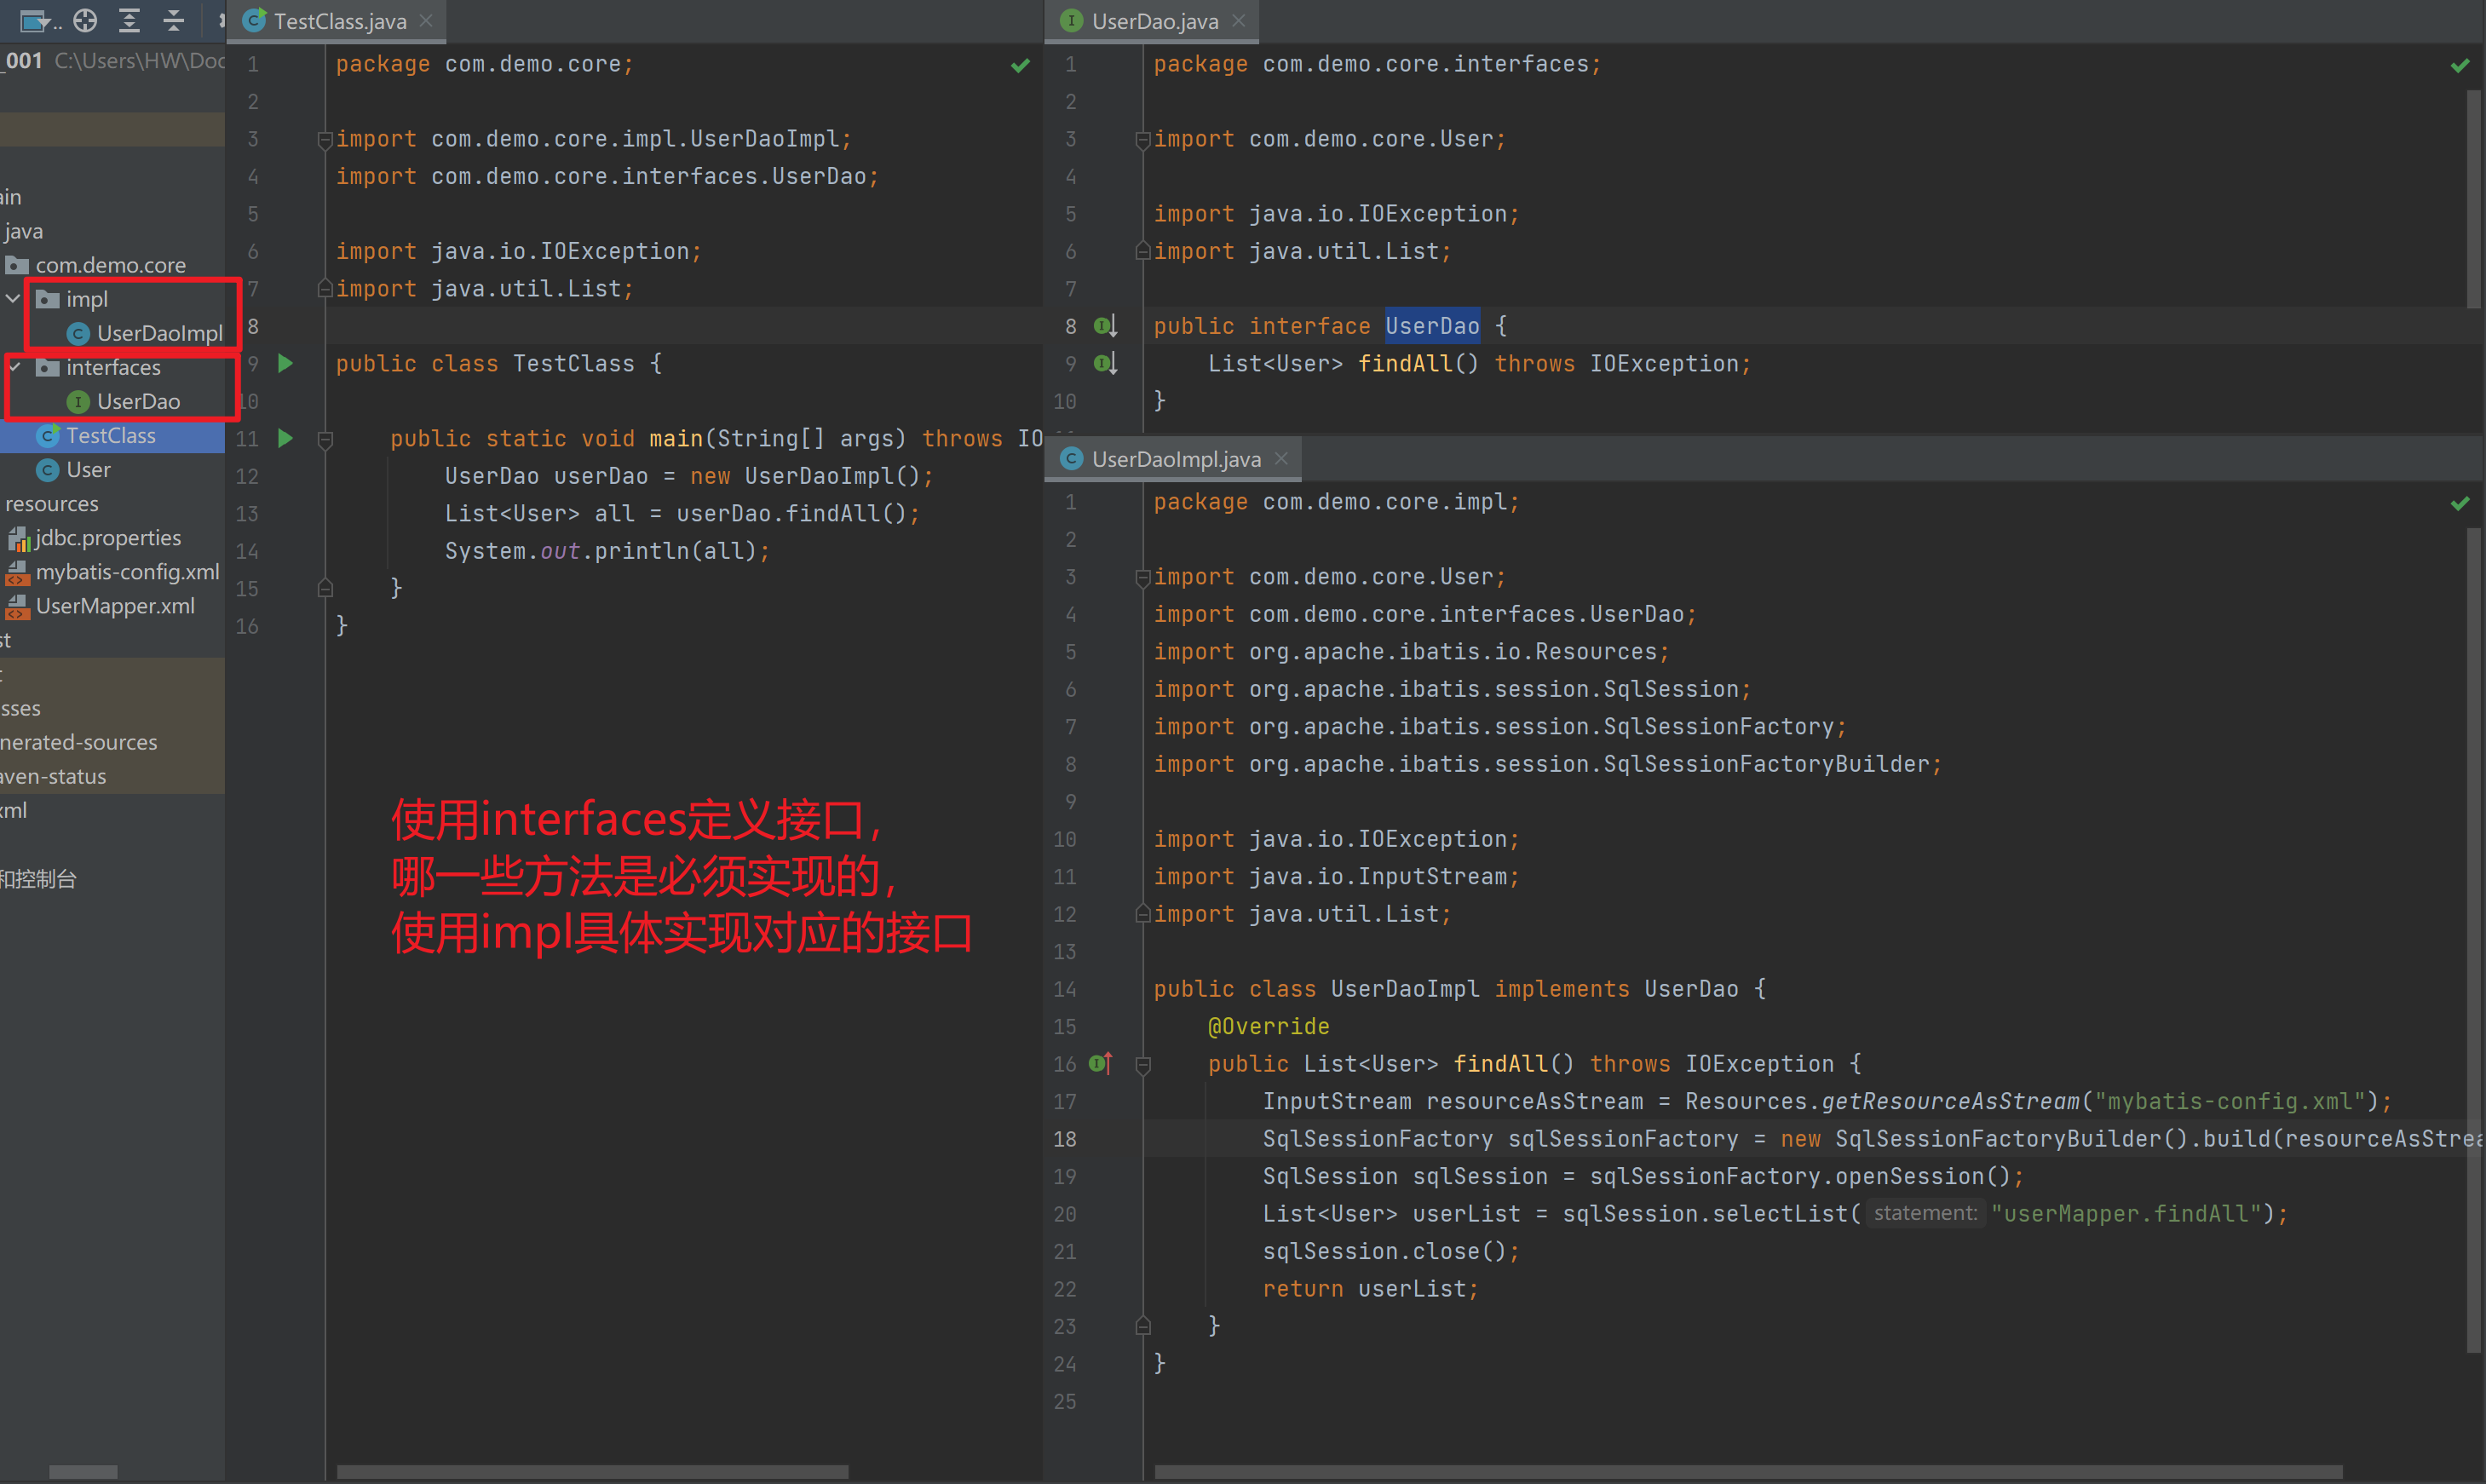
Task: Click the implementation gutter icon beside findAll declaration
Action: (x=1104, y=363)
